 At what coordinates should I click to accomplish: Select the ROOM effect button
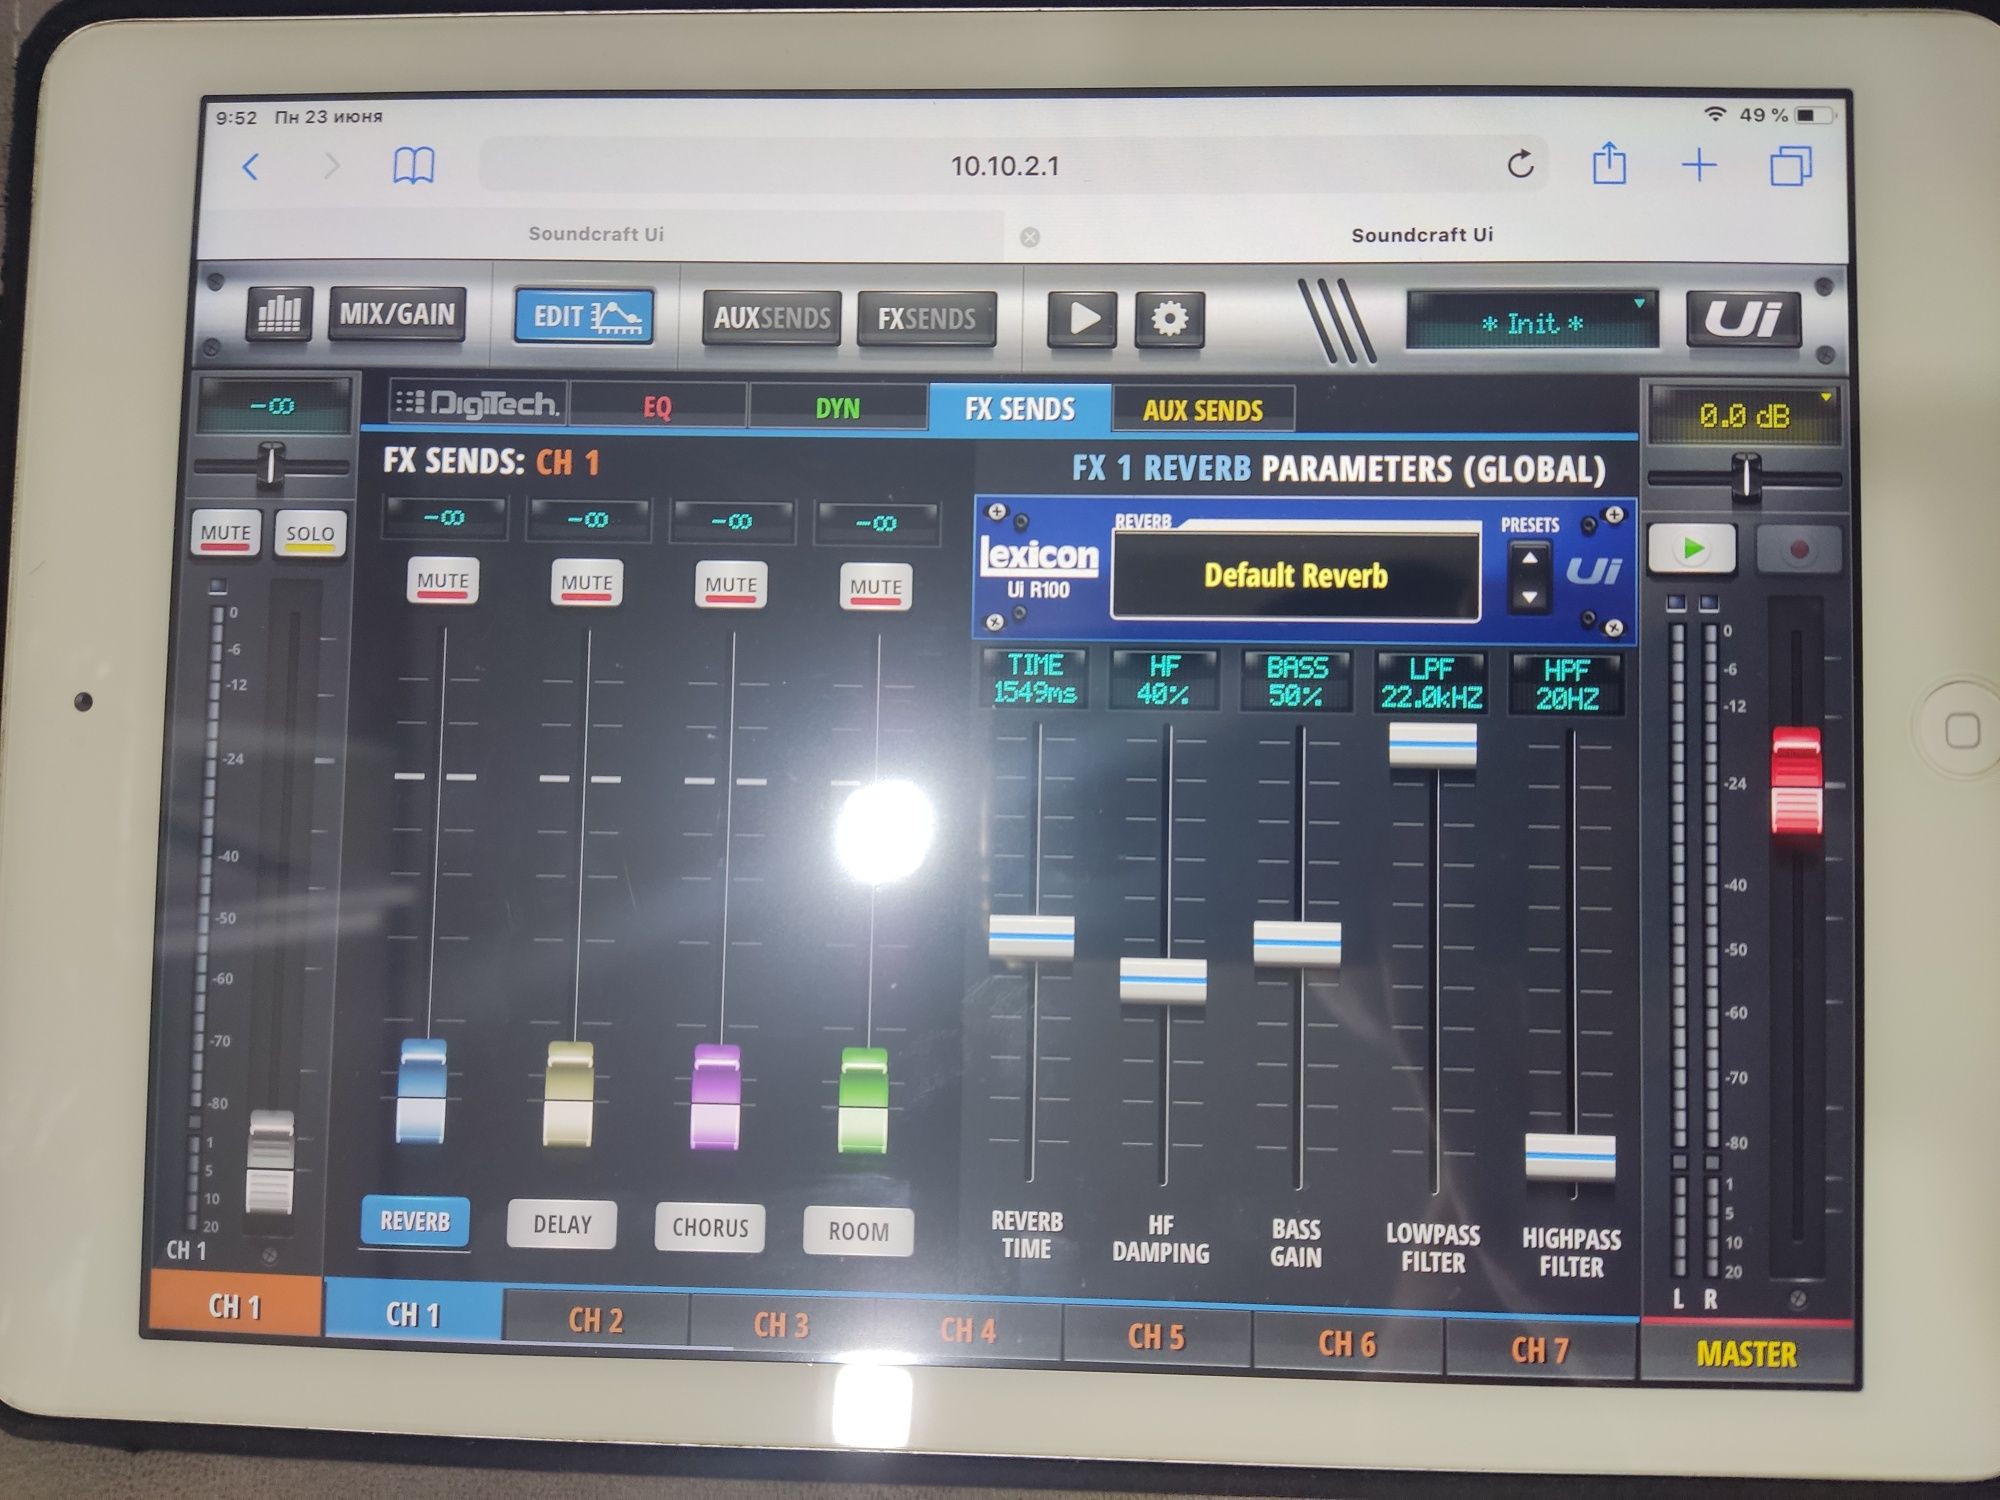click(858, 1232)
